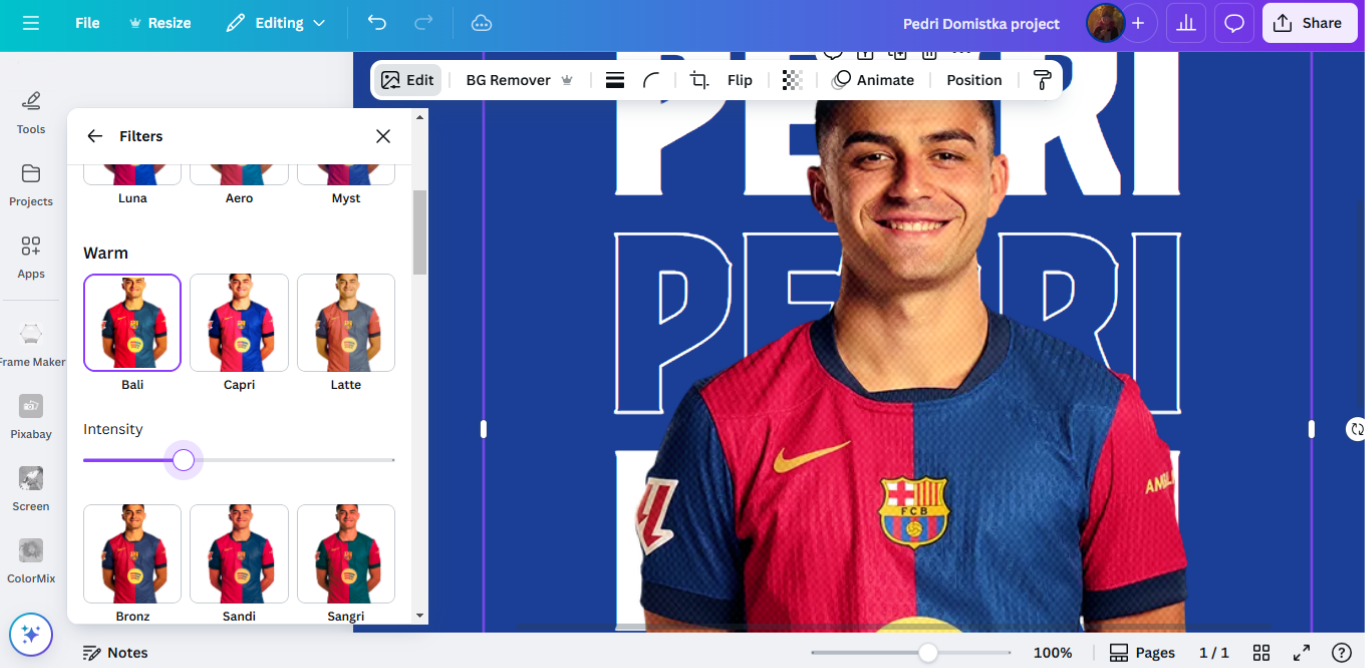The image size is (1365, 668).
Task: Open the hamburger main menu
Action: pos(31,23)
